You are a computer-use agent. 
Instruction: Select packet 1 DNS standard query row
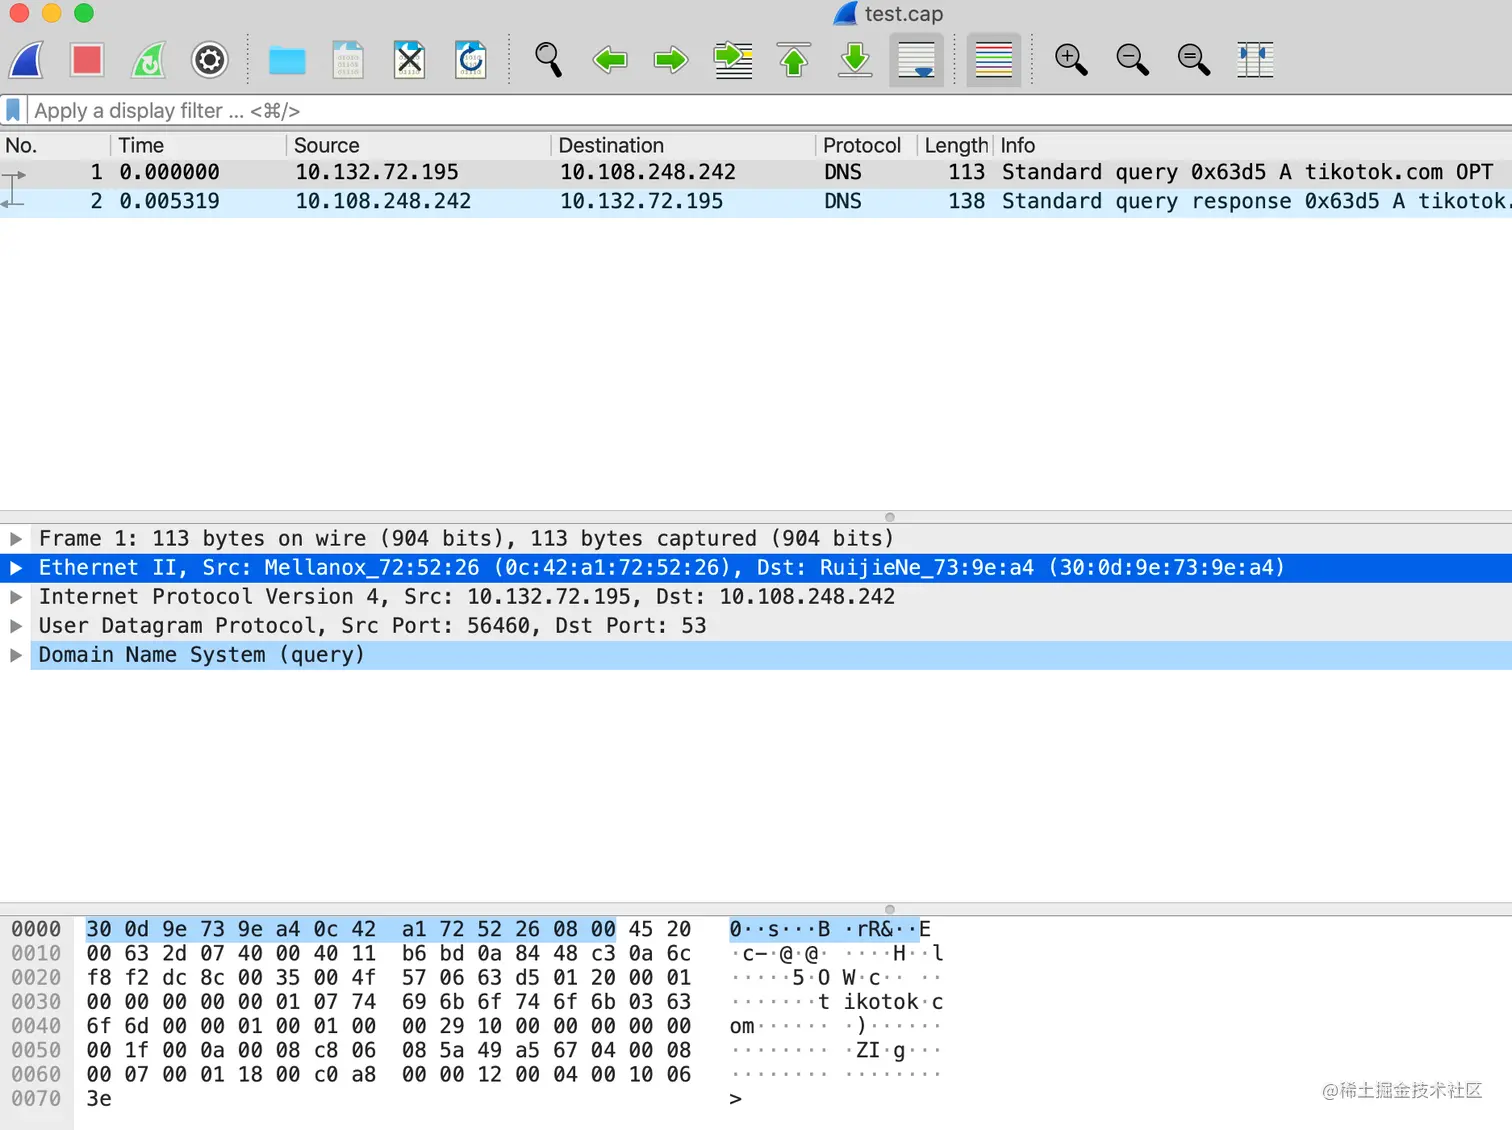tap(756, 172)
